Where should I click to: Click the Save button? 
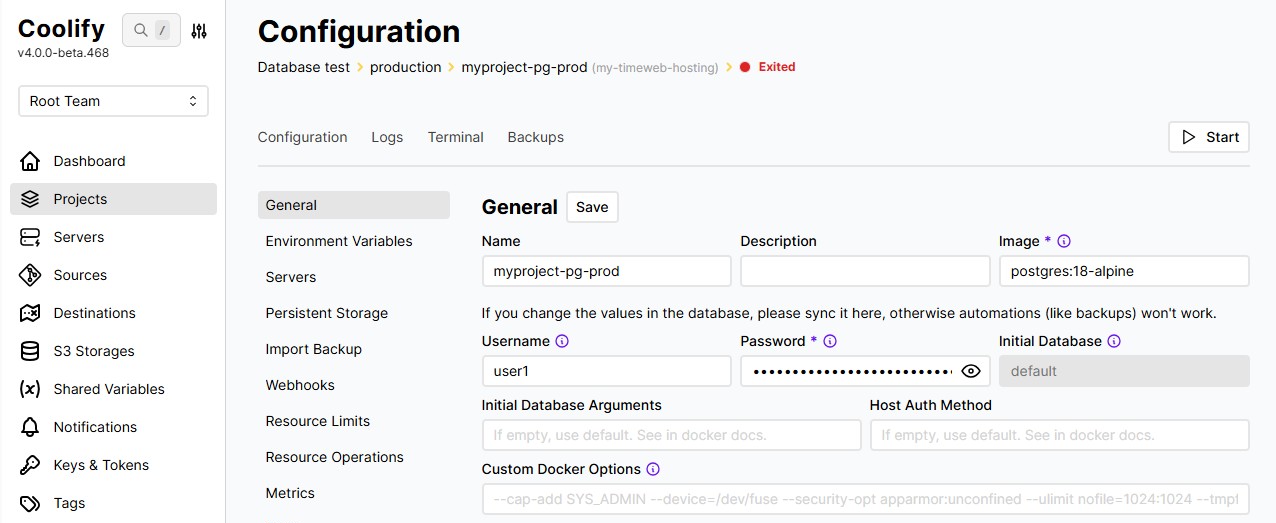(592, 207)
